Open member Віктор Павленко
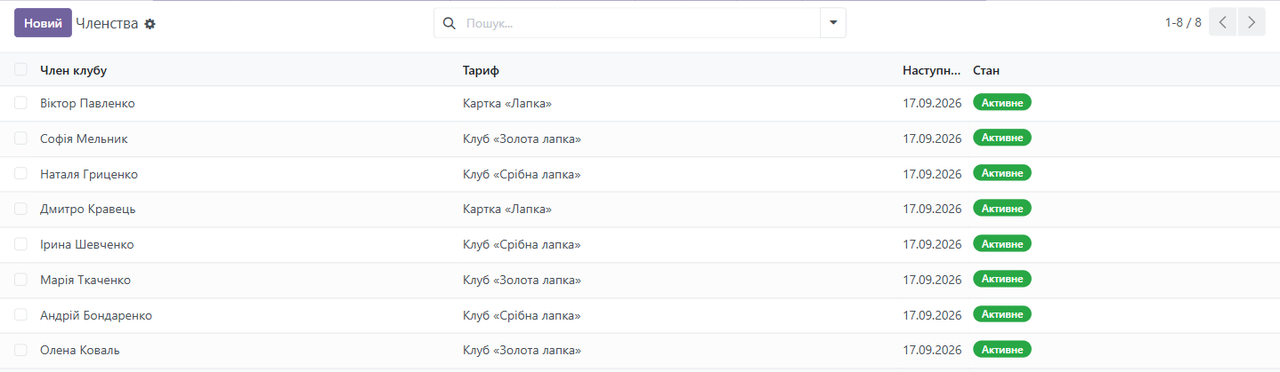This screenshot has width=1280, height=372. pos(87,103)
